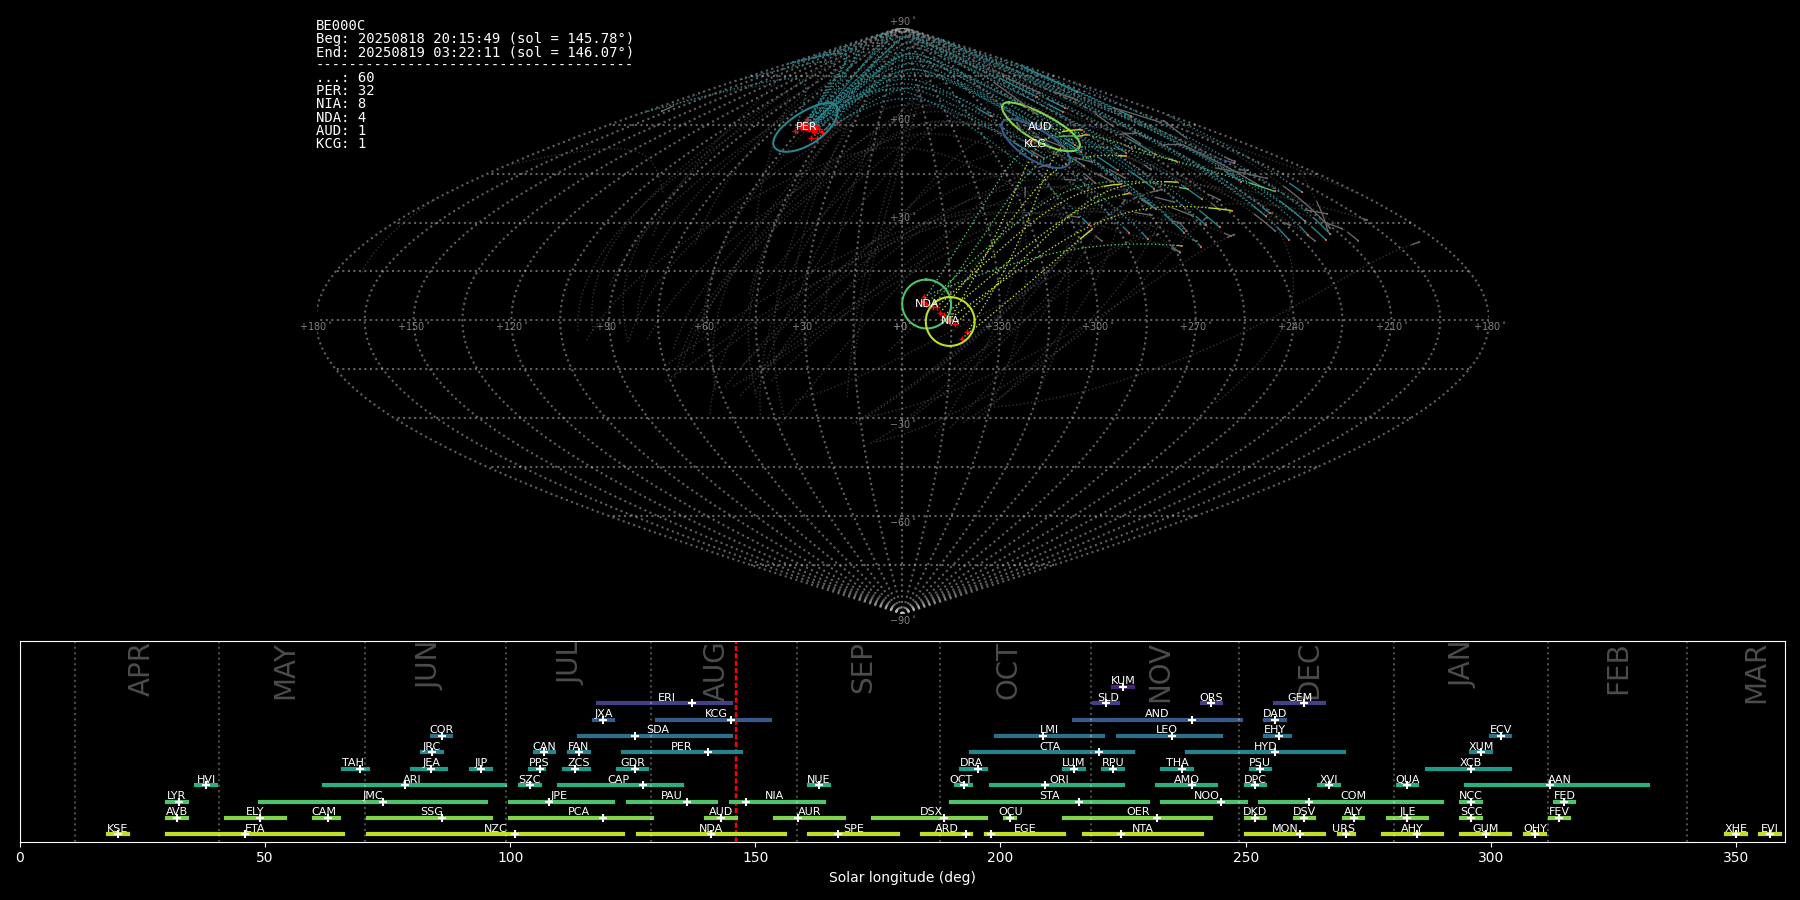The width and height of the screenshot is (1800, 900).
Task: Click the NTA shower bar in timeline
Action: point(1142,834)
